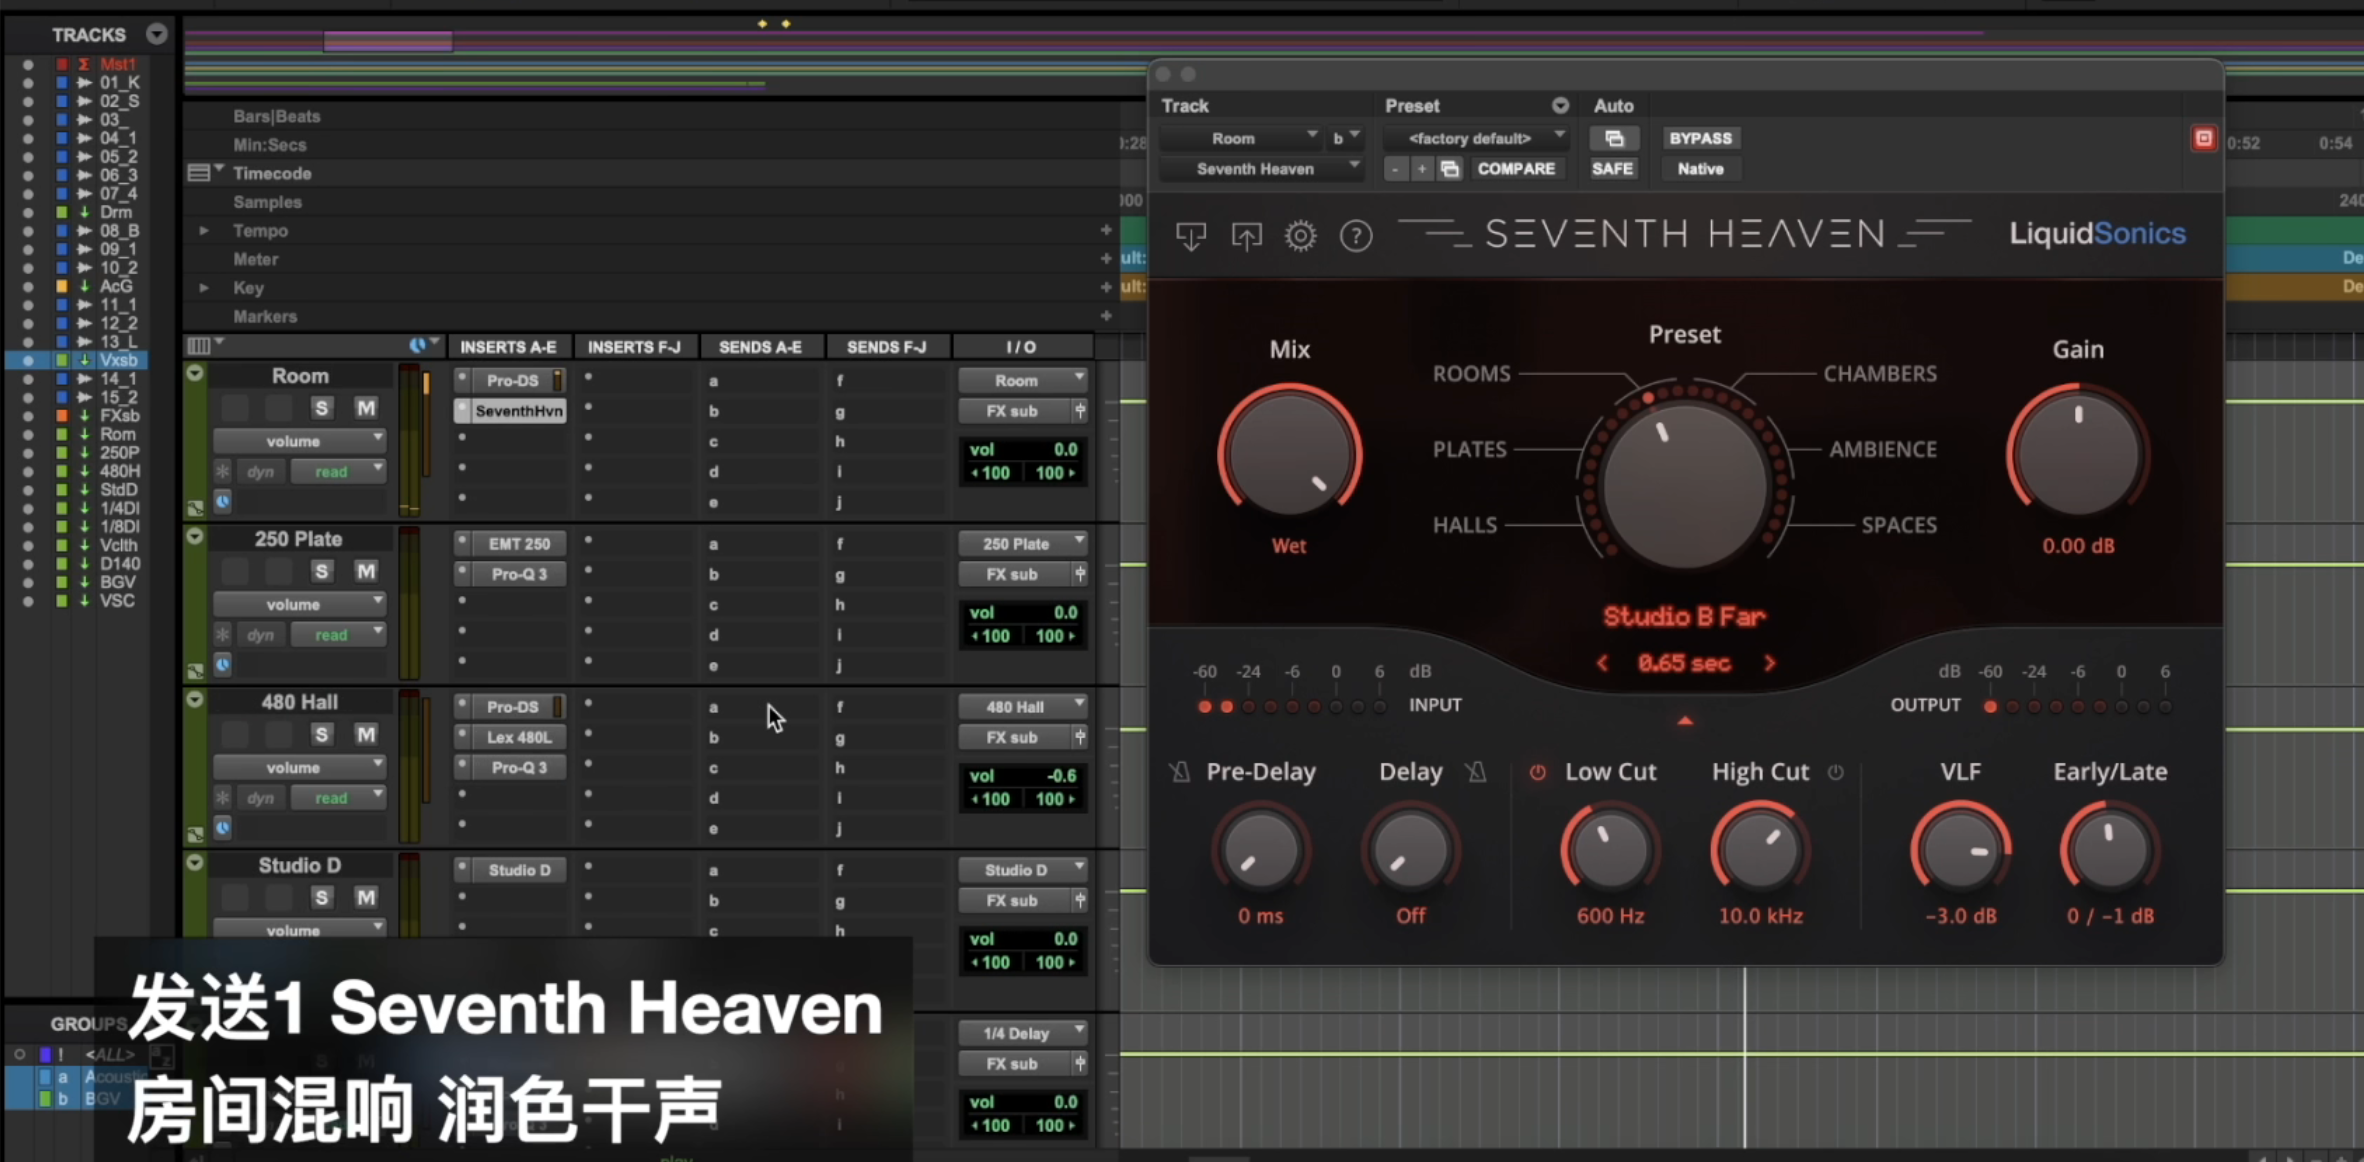Solo the 250 Plate track
Screen dimensions: 2364x1162
[x=321, y=571]
